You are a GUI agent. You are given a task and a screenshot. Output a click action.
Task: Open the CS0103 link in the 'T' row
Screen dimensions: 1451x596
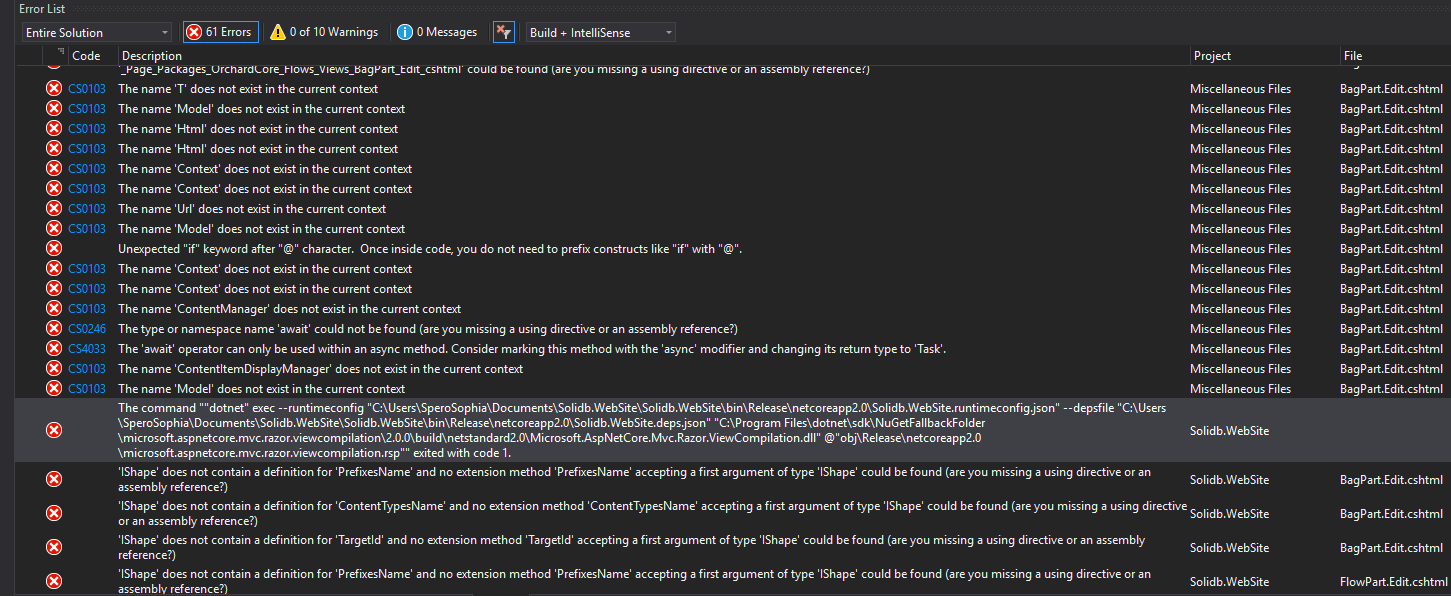click(87, 89)
